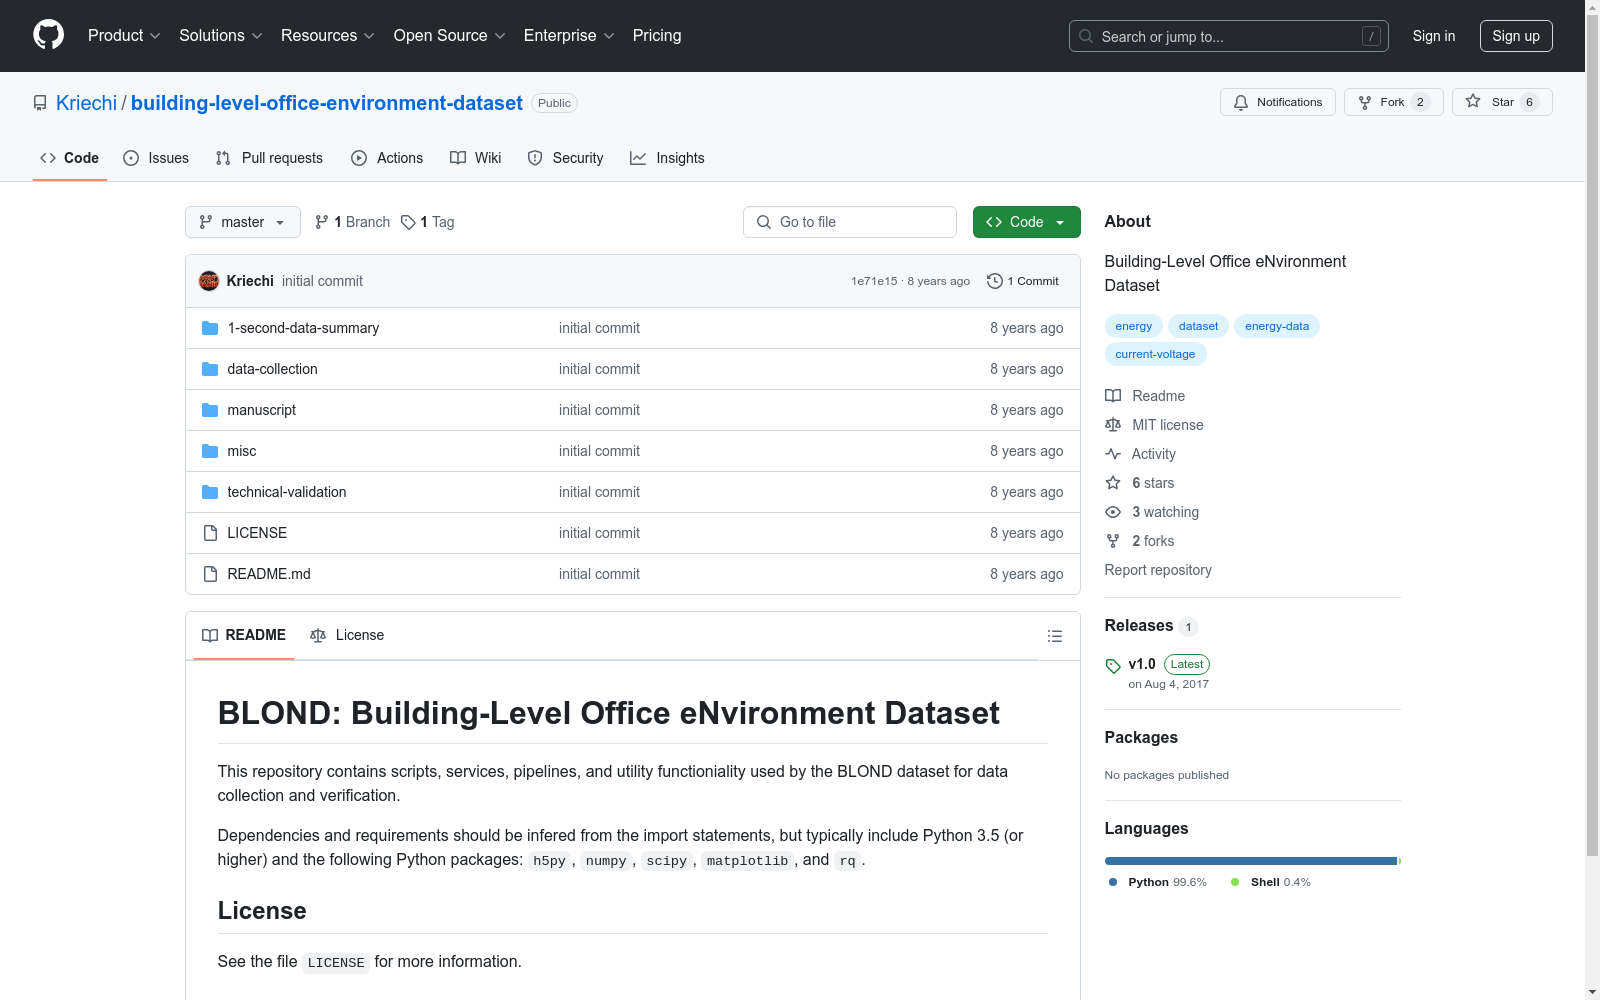Click the LICENSE file icon

pos(210,533)
